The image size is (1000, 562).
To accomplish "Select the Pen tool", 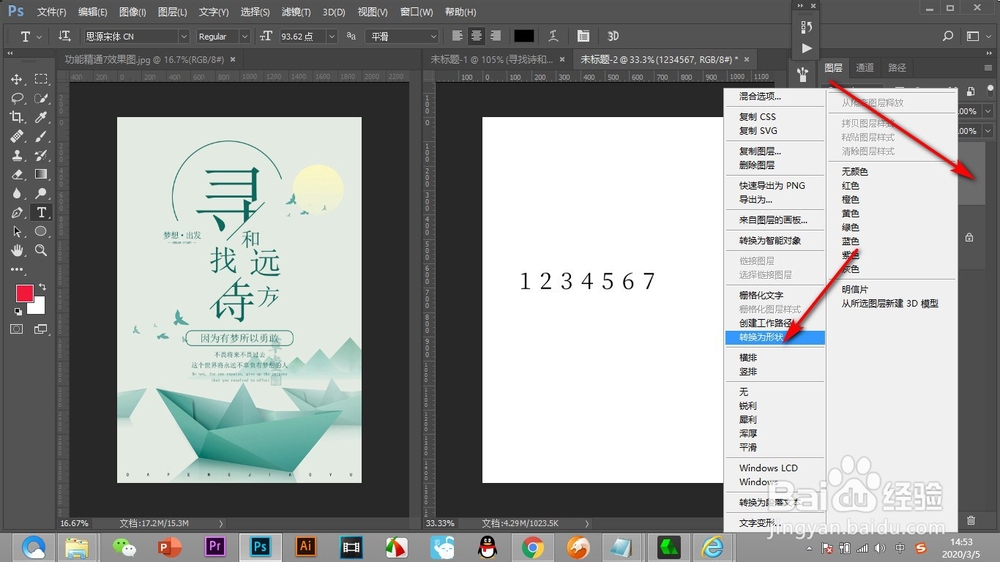I will [17, 212].
